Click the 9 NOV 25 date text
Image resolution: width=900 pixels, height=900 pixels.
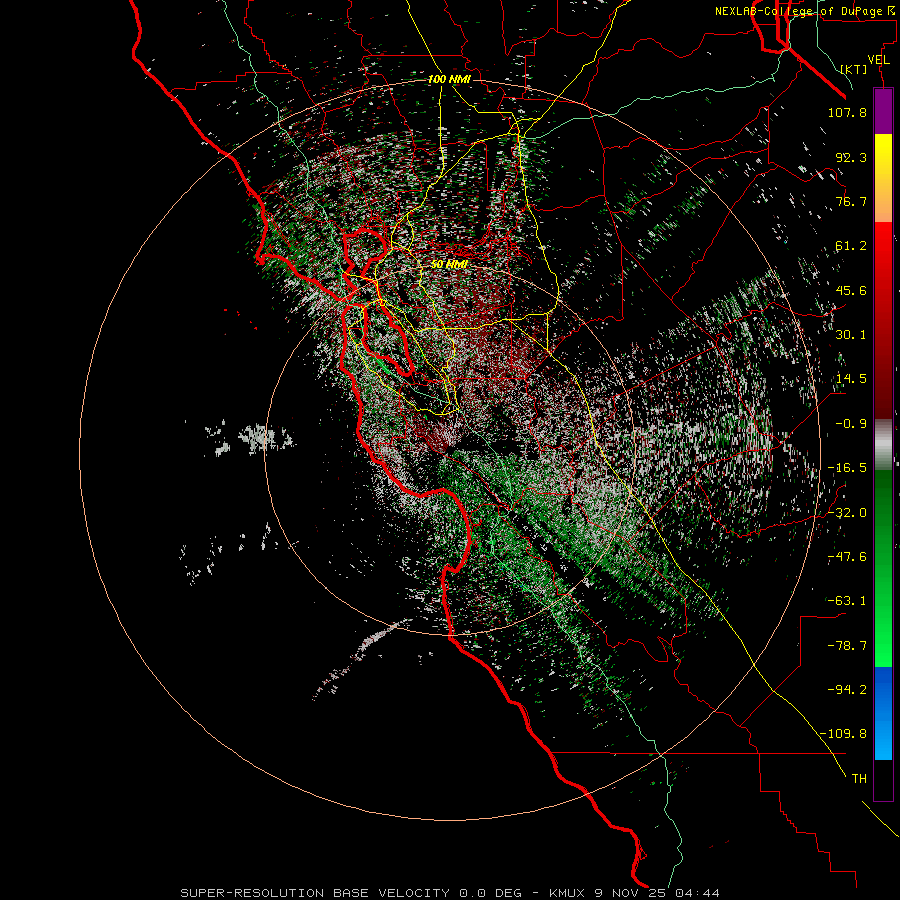(631, 893)
